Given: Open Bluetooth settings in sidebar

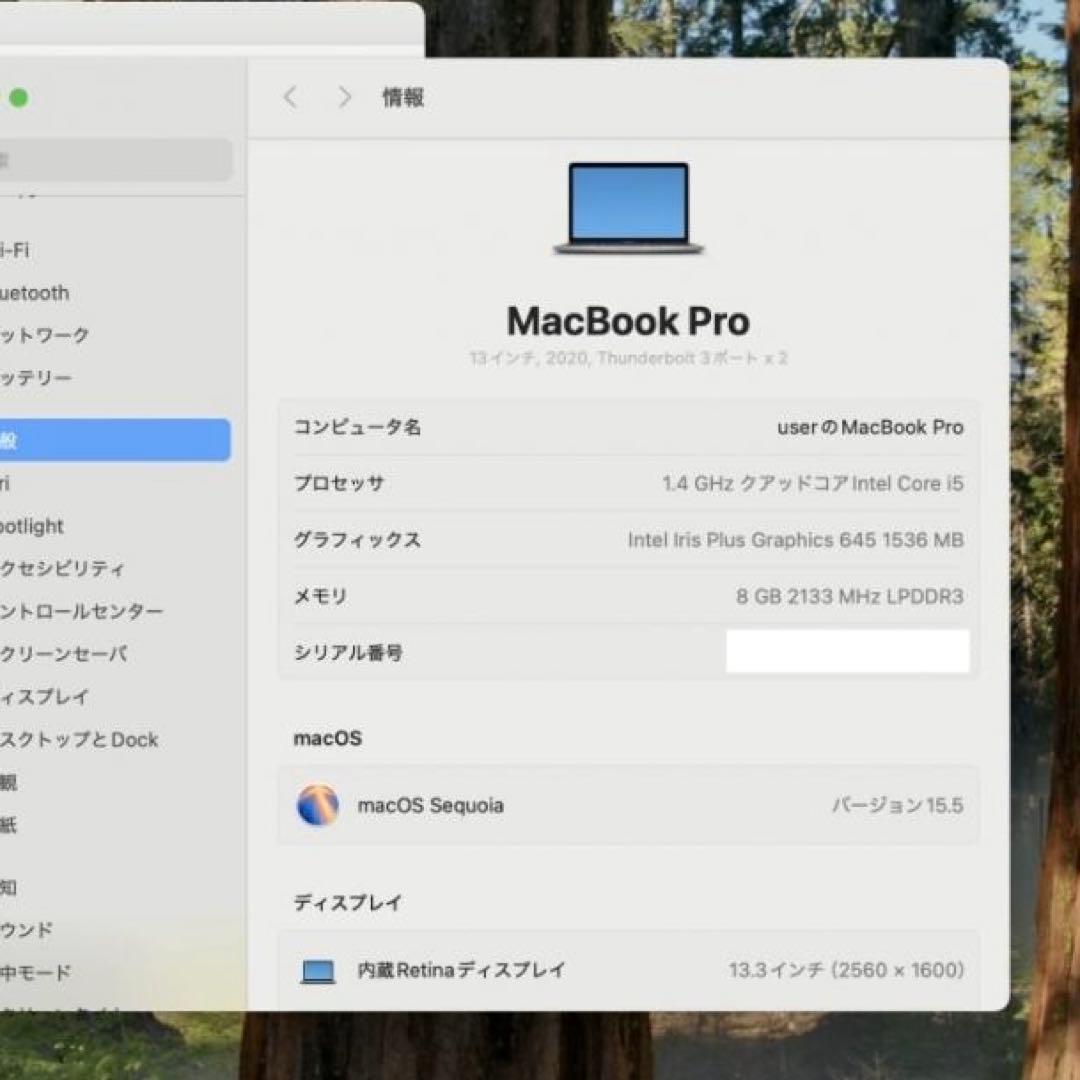Looking at the screenshot, I should click(34, 293).
